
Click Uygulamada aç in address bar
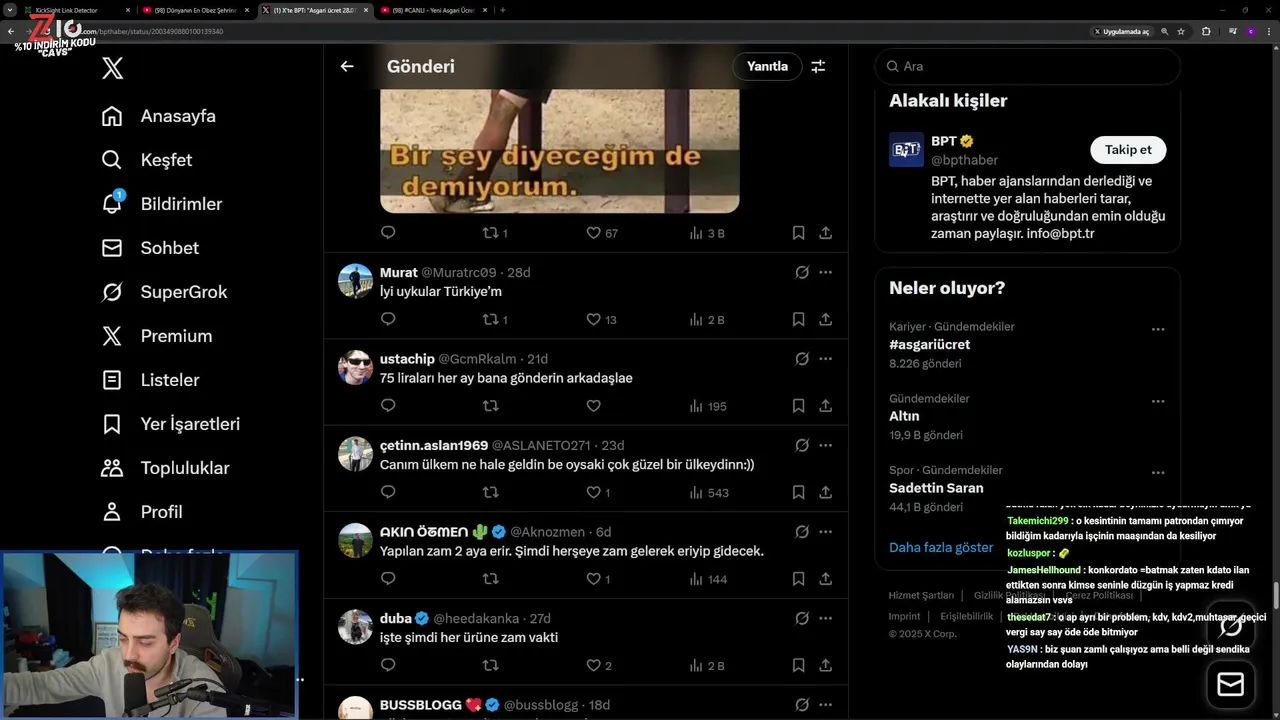[x=1121, y=32]
